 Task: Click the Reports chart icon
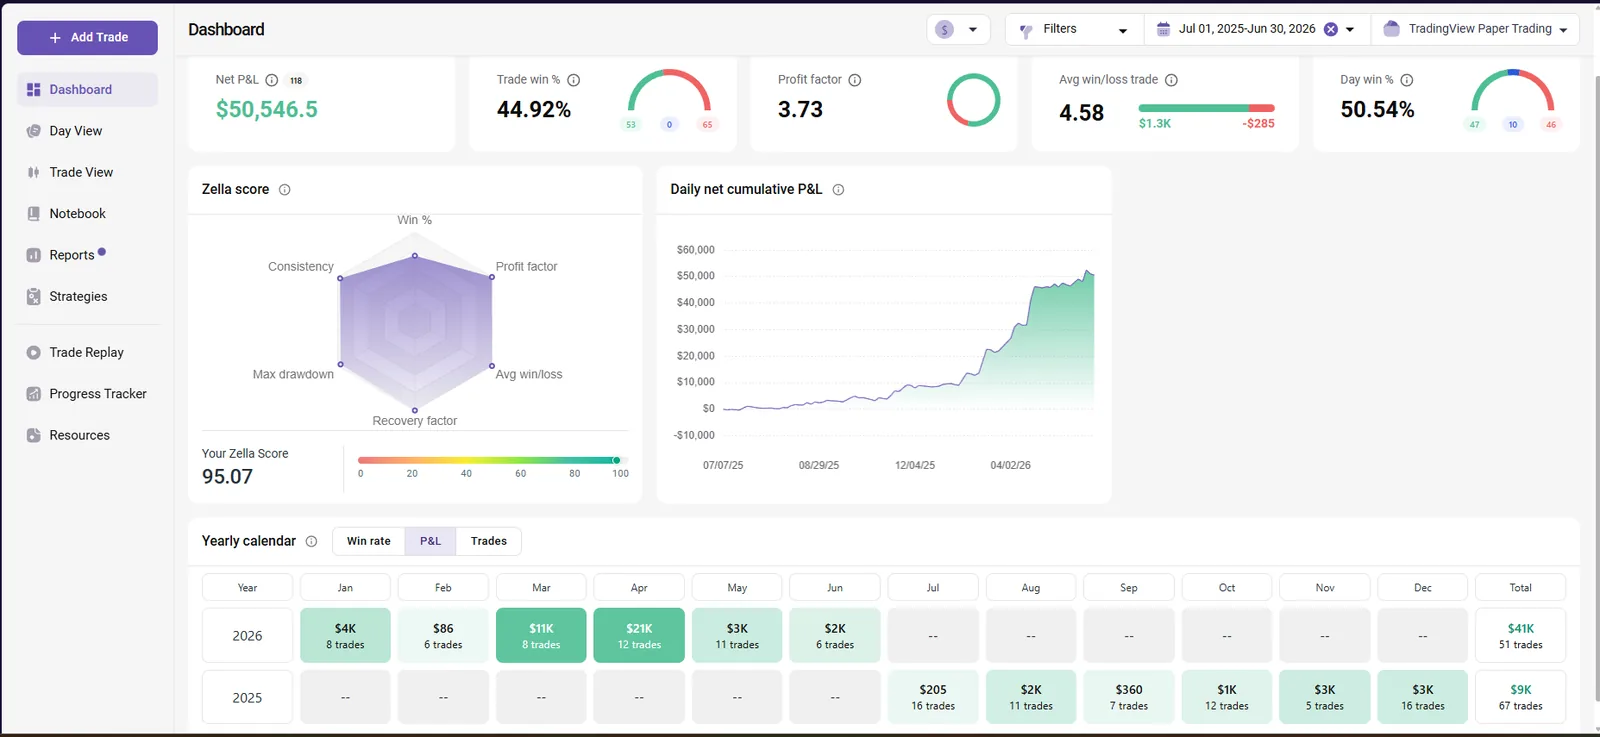[34, 256]
